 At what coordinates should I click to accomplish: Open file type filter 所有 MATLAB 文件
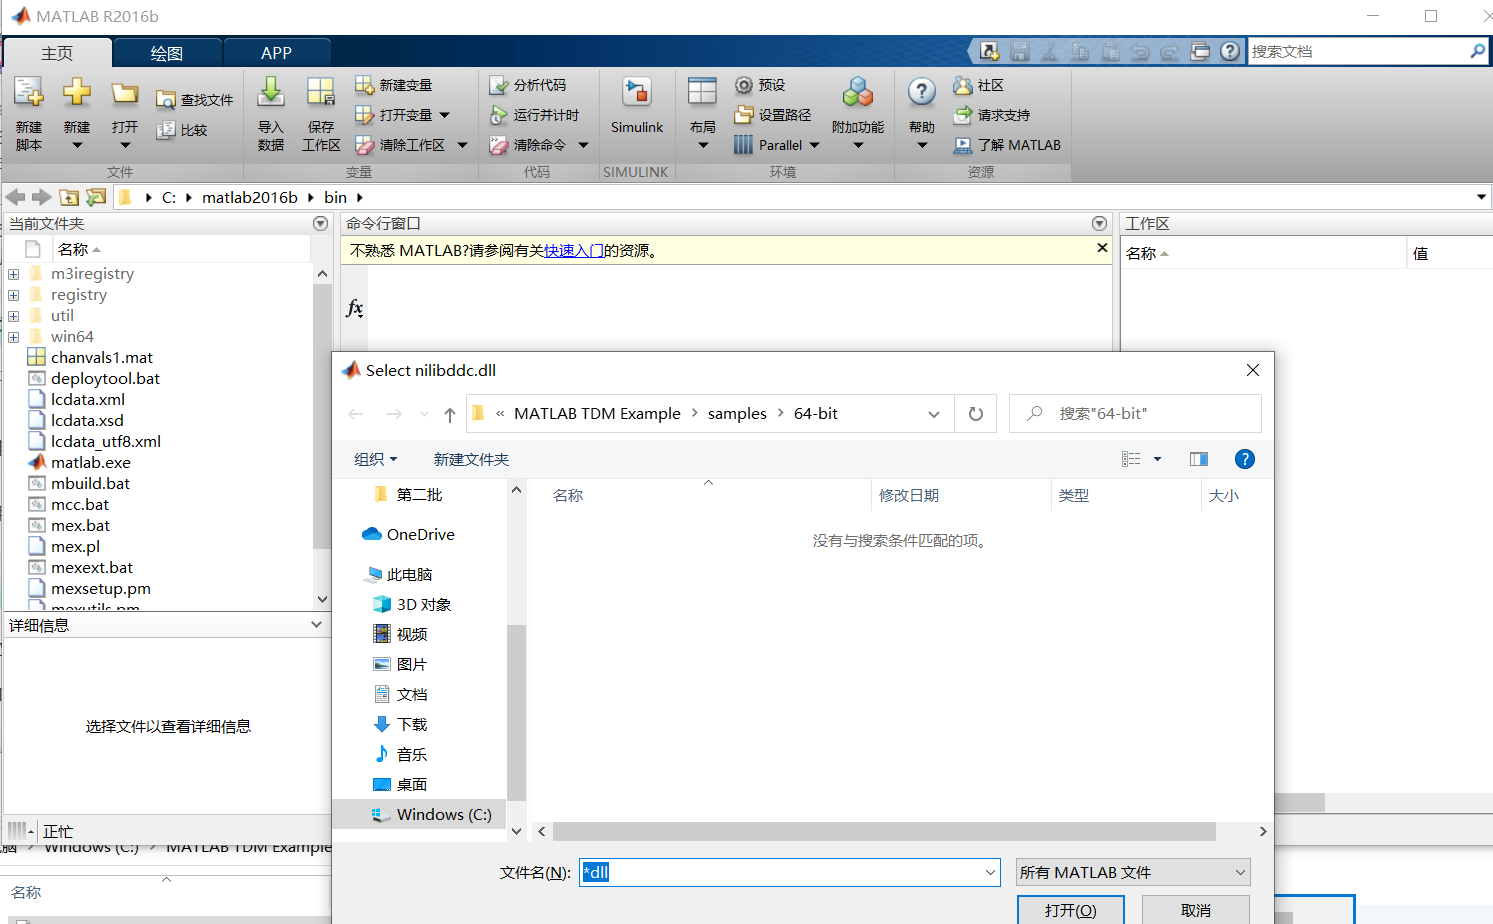tap(1133, 872)
